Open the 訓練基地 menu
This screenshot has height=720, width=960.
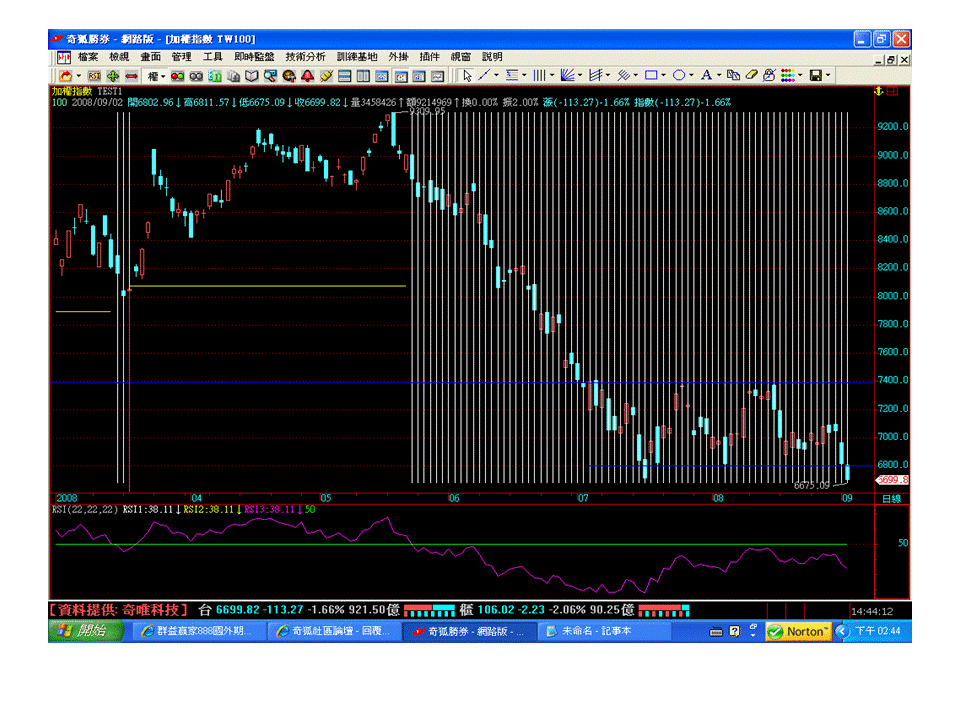(x=357, y=57)
